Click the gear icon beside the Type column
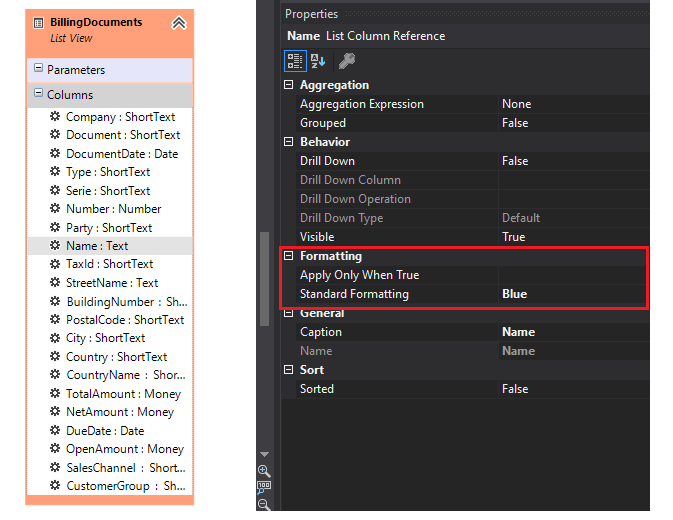 (55, 172)
